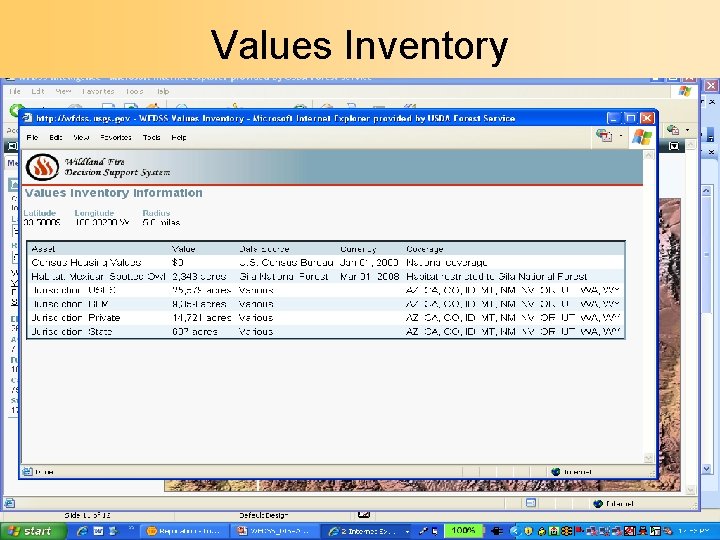Click the Values Inventory Information heading
The image size is (720, 540).
[113, 193]
